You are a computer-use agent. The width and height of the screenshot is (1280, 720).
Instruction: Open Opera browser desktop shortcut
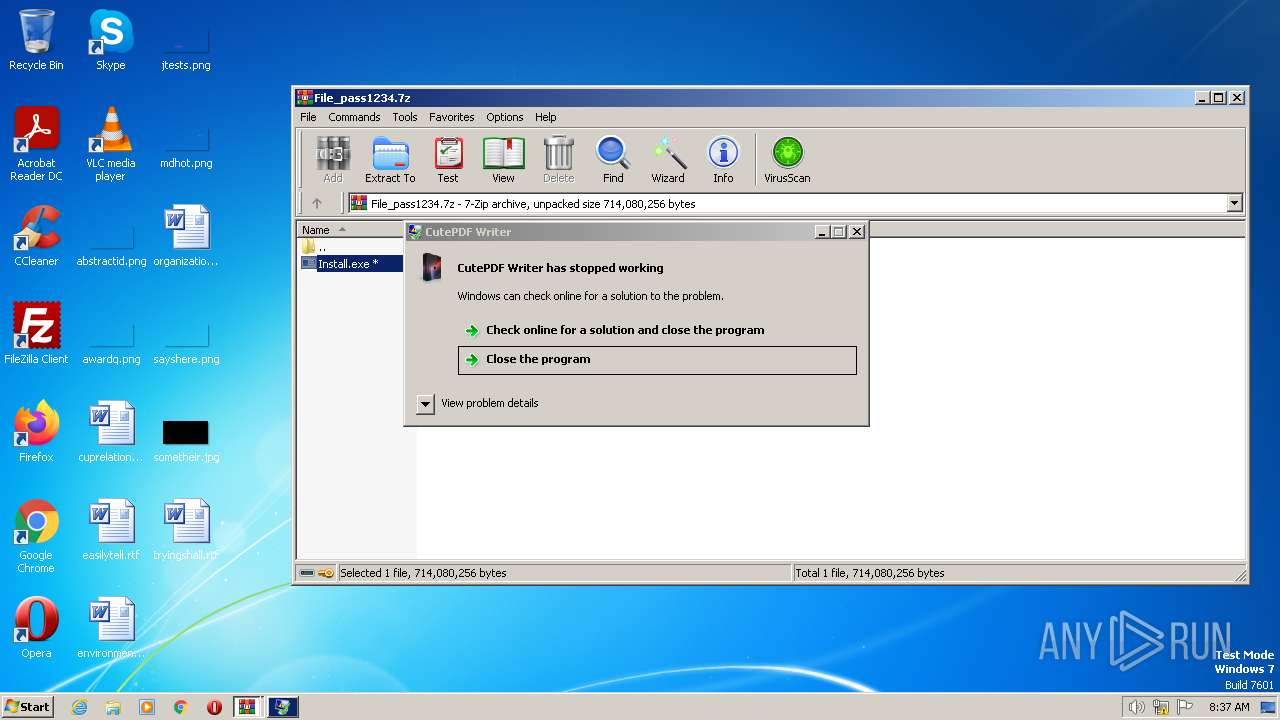point(36,628)
